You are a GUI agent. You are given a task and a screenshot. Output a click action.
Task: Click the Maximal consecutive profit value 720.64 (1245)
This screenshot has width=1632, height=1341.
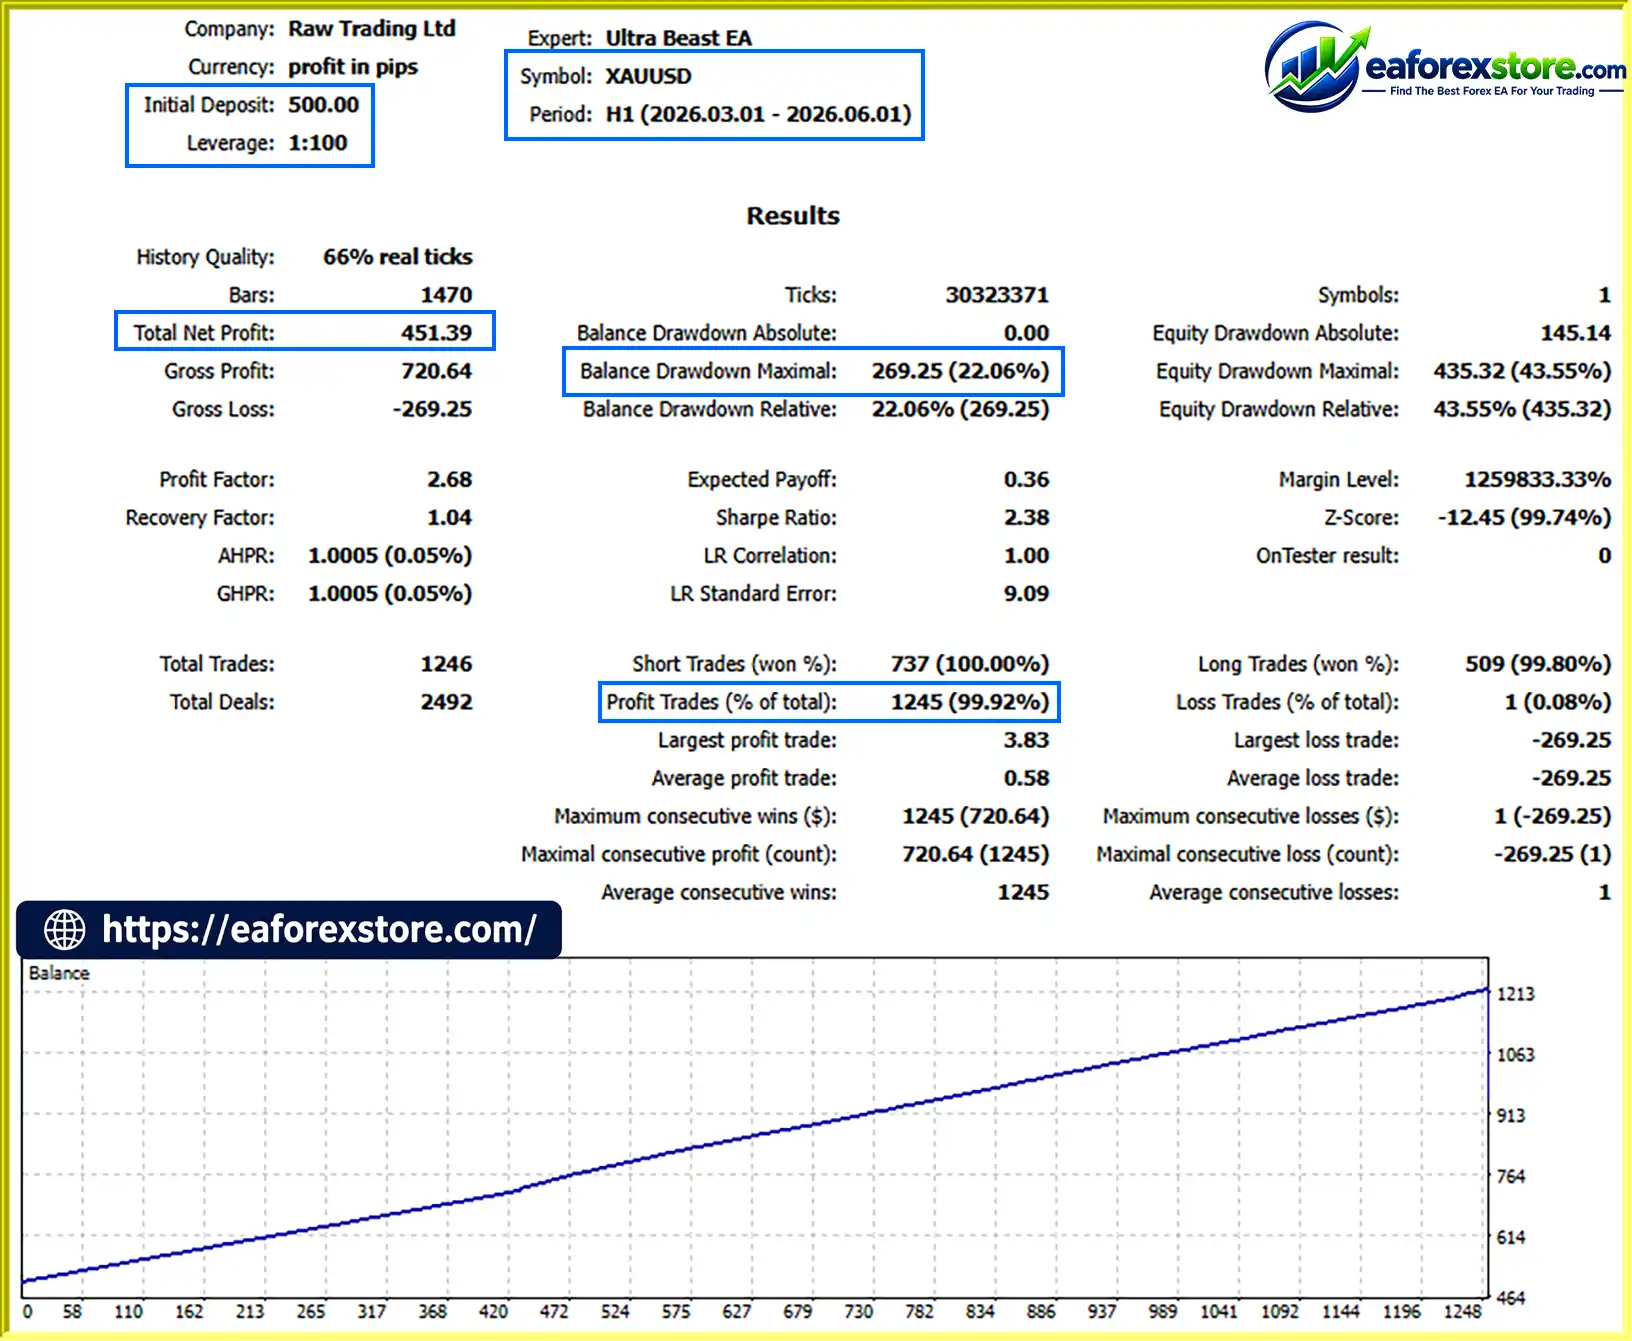976,854
